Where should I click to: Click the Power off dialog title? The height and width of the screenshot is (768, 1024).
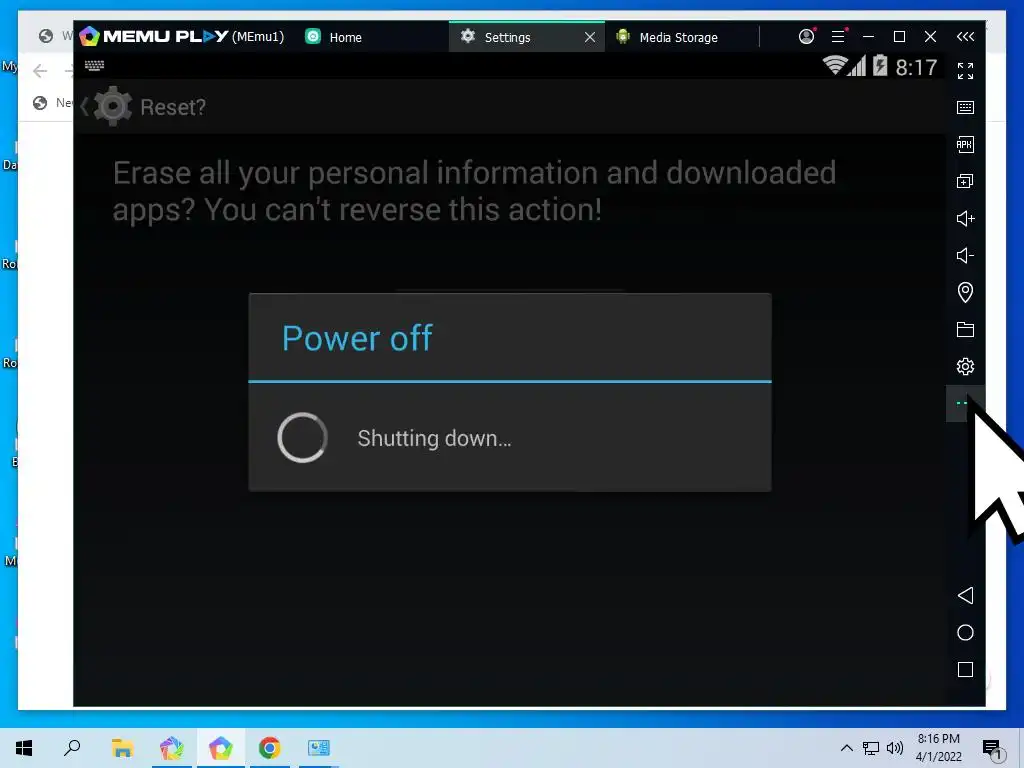pos(357,338)
